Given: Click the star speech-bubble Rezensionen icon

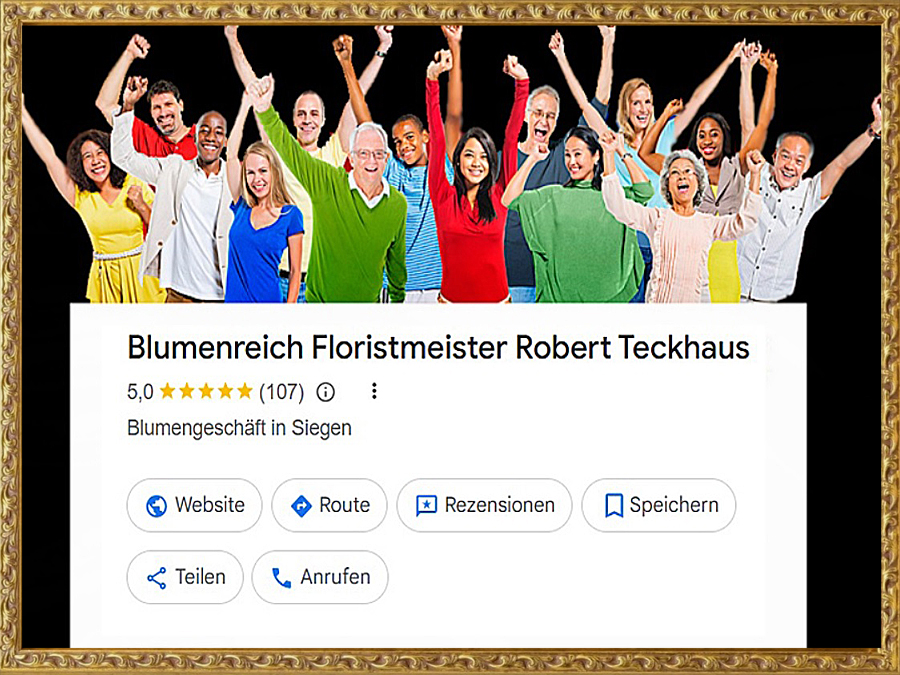Looking at the screenshot, I should tap(426, 506).
